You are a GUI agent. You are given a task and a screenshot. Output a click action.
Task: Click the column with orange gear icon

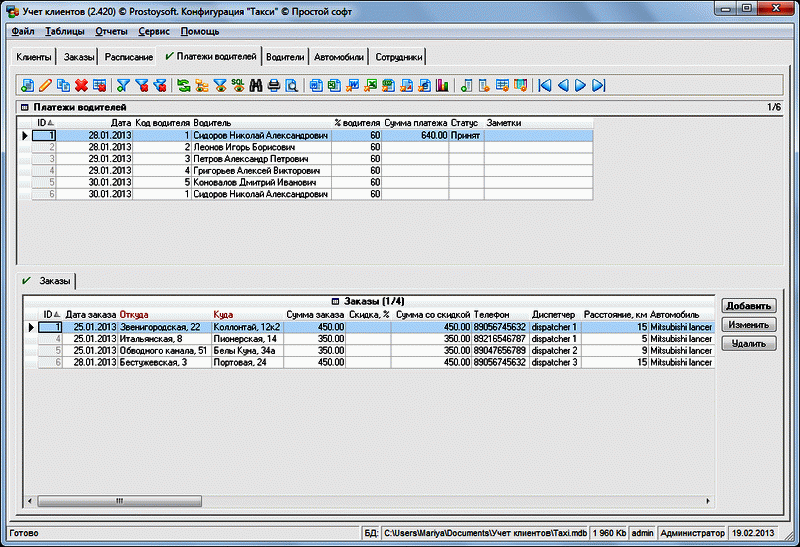tap(484, 85)
